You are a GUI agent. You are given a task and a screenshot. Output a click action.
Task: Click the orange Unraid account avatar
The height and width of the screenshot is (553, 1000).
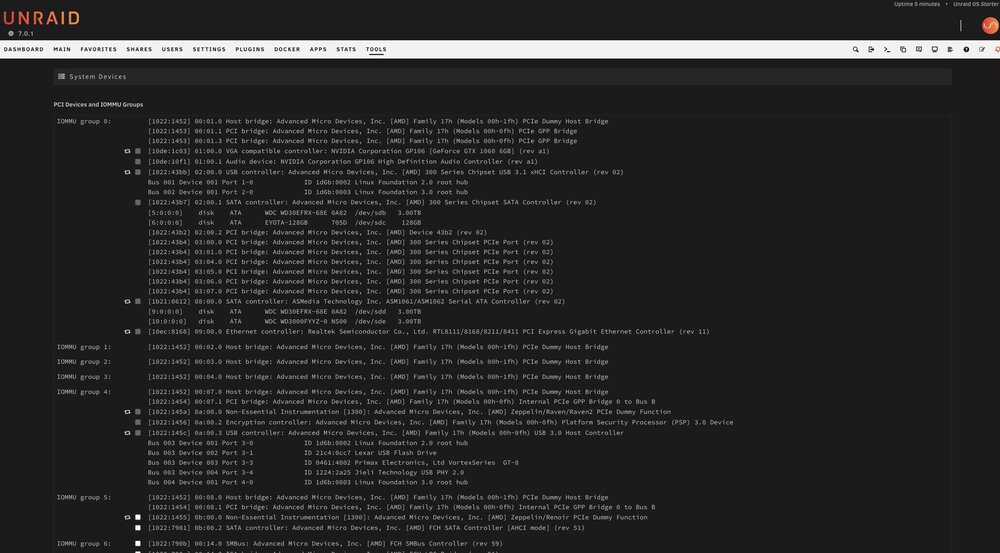(990, 26)
